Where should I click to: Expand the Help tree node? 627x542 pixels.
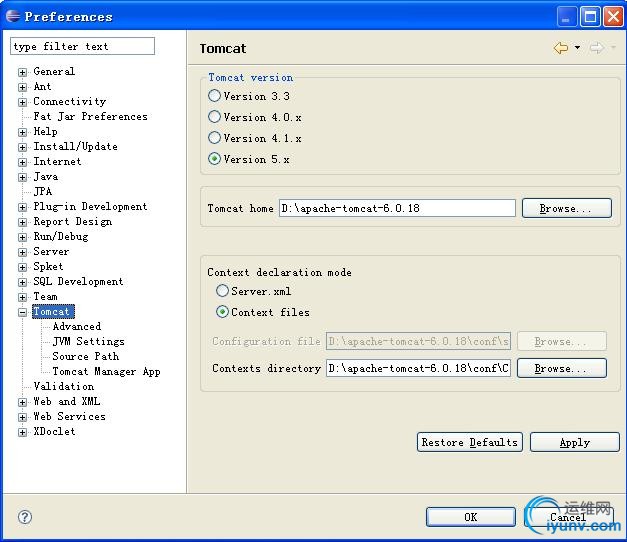(x=22, y=132)
